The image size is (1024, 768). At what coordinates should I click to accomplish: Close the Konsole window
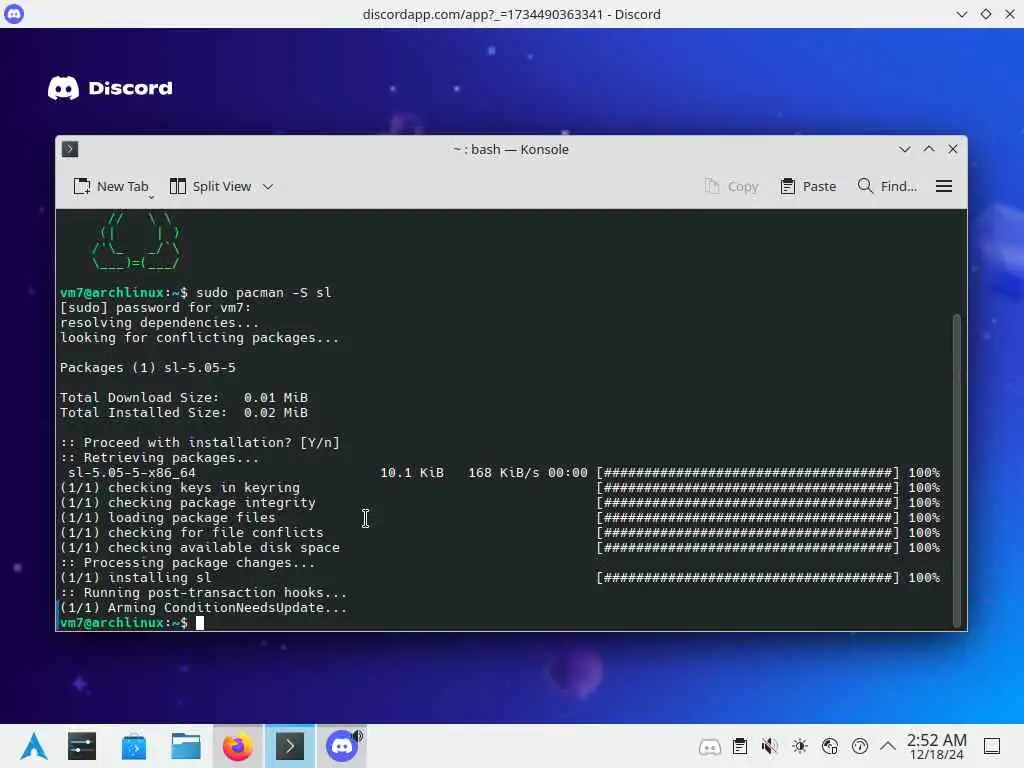(x=953, y=150)
